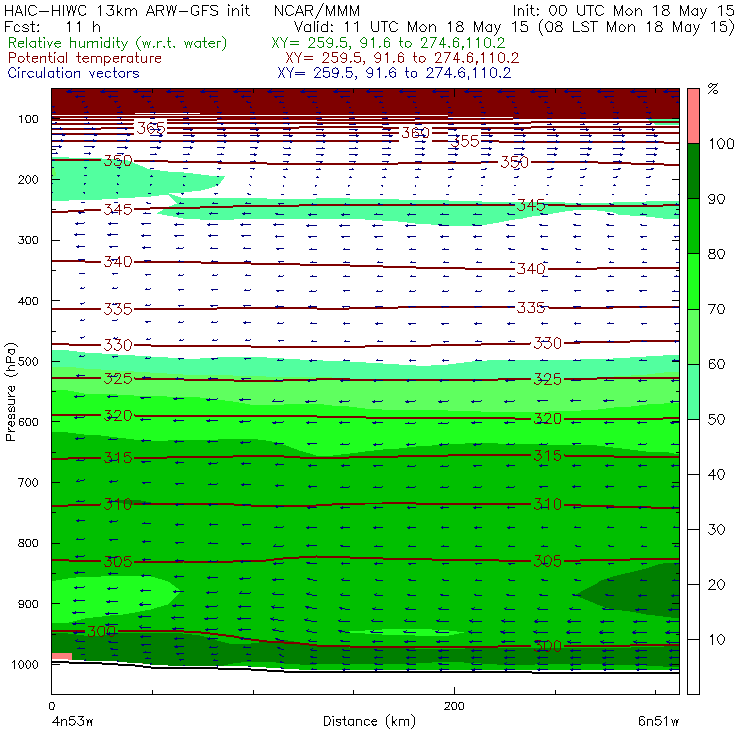The height and width of the screenshot is (740, 740).
Task: Click the '70' colorbar tick label
Action: pos(716,309)
